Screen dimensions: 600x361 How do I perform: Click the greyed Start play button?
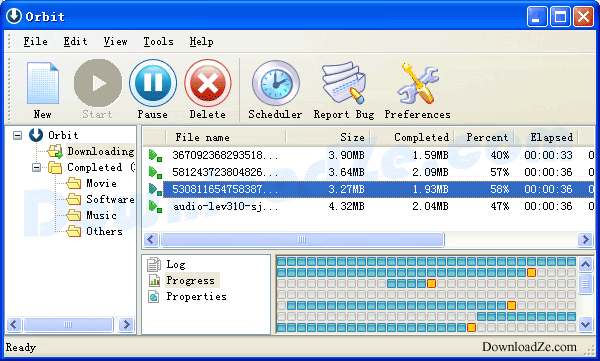pos(98,83)
